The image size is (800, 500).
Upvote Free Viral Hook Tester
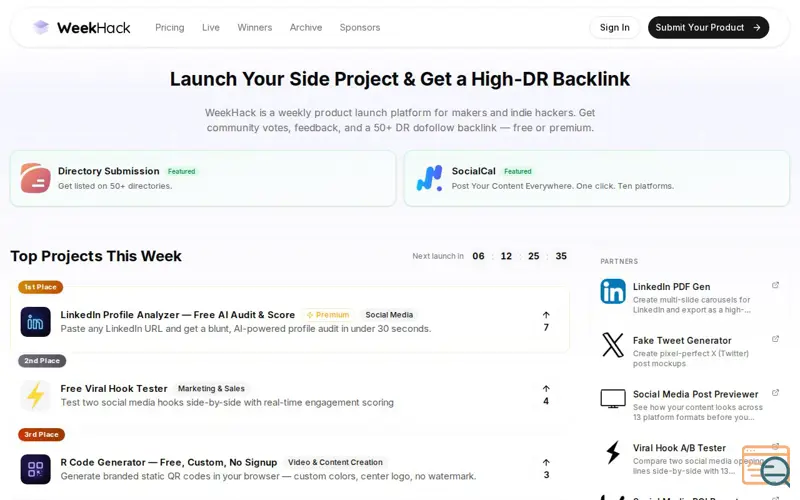546,395
